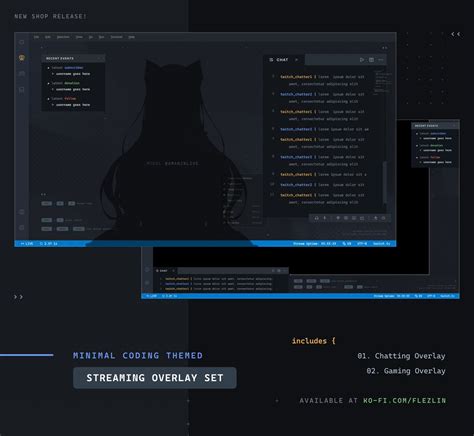Click the chat panel vertical scrollbar thumb
This screenshot has height=436, width=474.
click(384, 182)
